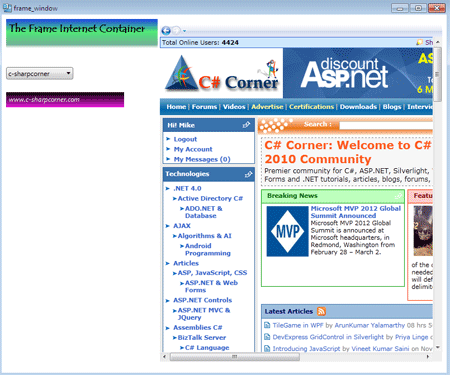Click into the Search text field

point(386,125)
